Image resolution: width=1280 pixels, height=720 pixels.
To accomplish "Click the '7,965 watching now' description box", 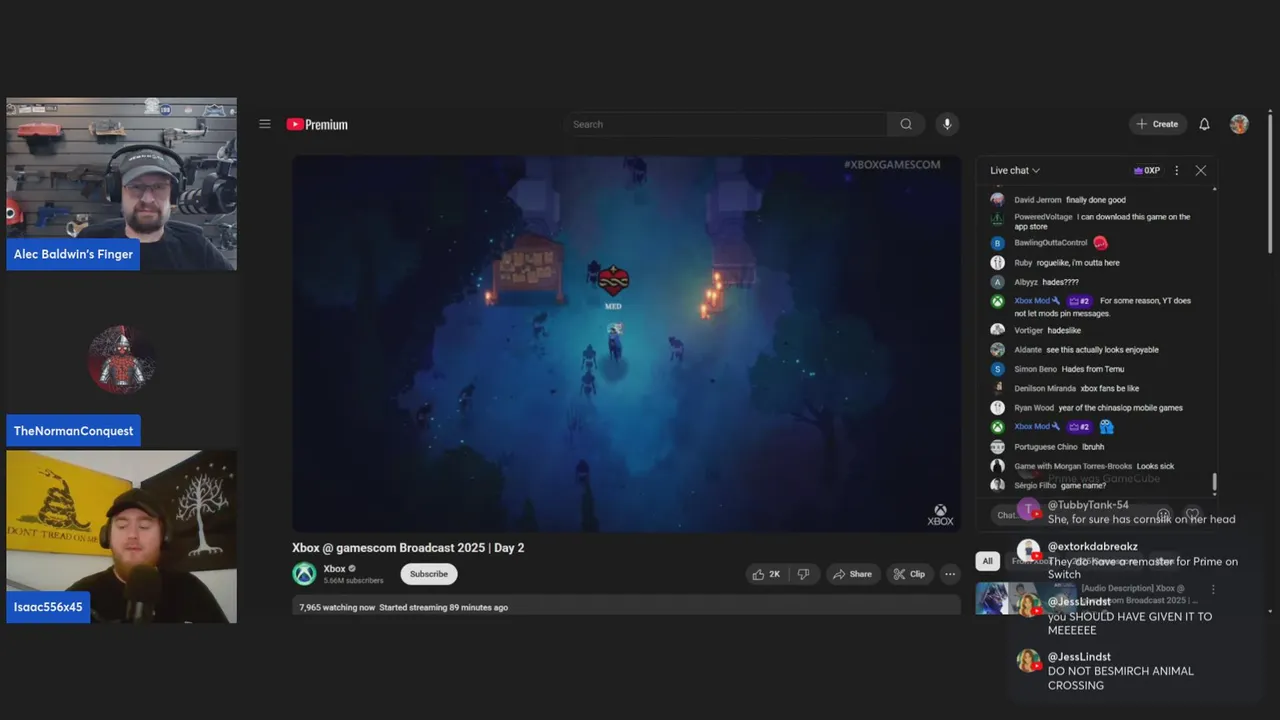I will (x=626, y=607).
